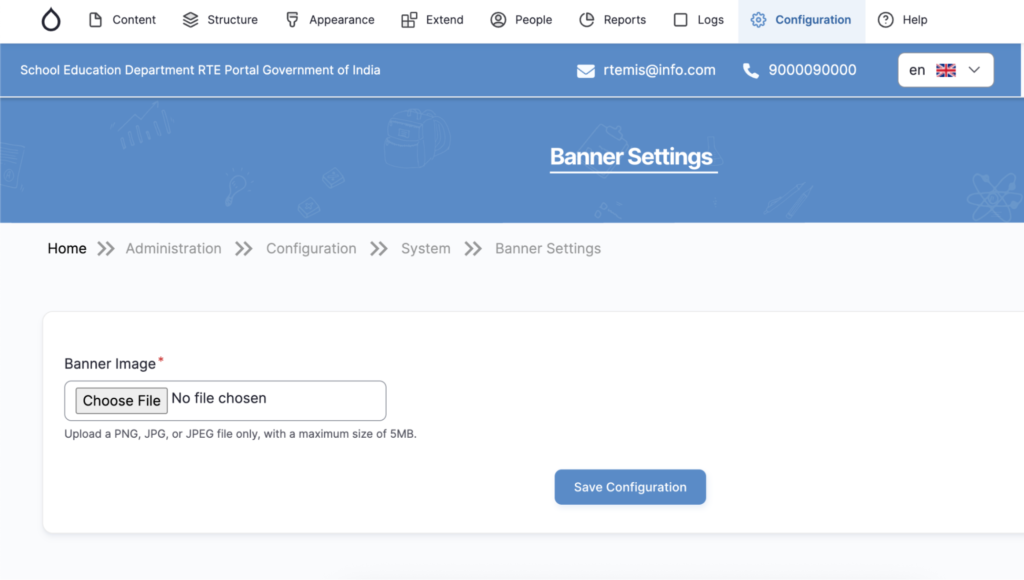The width and height of the screenshot is (1024, 580).
Task: Click the Drupal drop logo icon
Action: point(51,20)
